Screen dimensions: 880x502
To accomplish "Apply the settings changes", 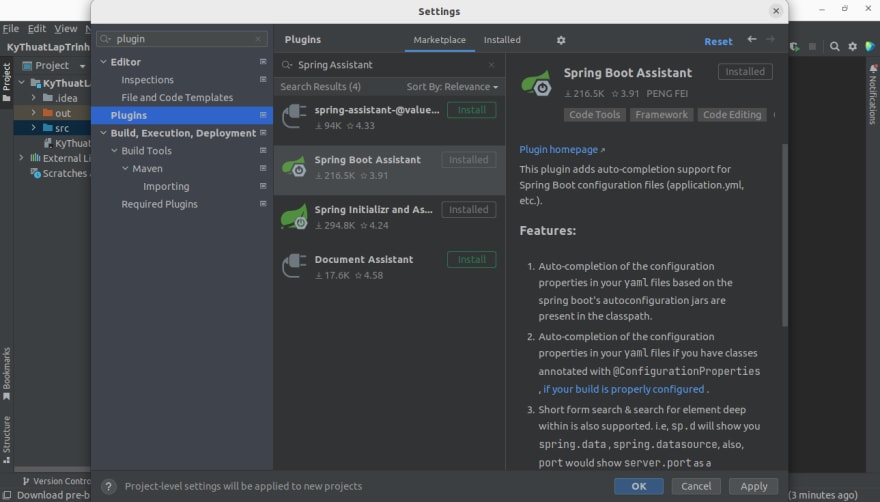I will tap(754, 486).
